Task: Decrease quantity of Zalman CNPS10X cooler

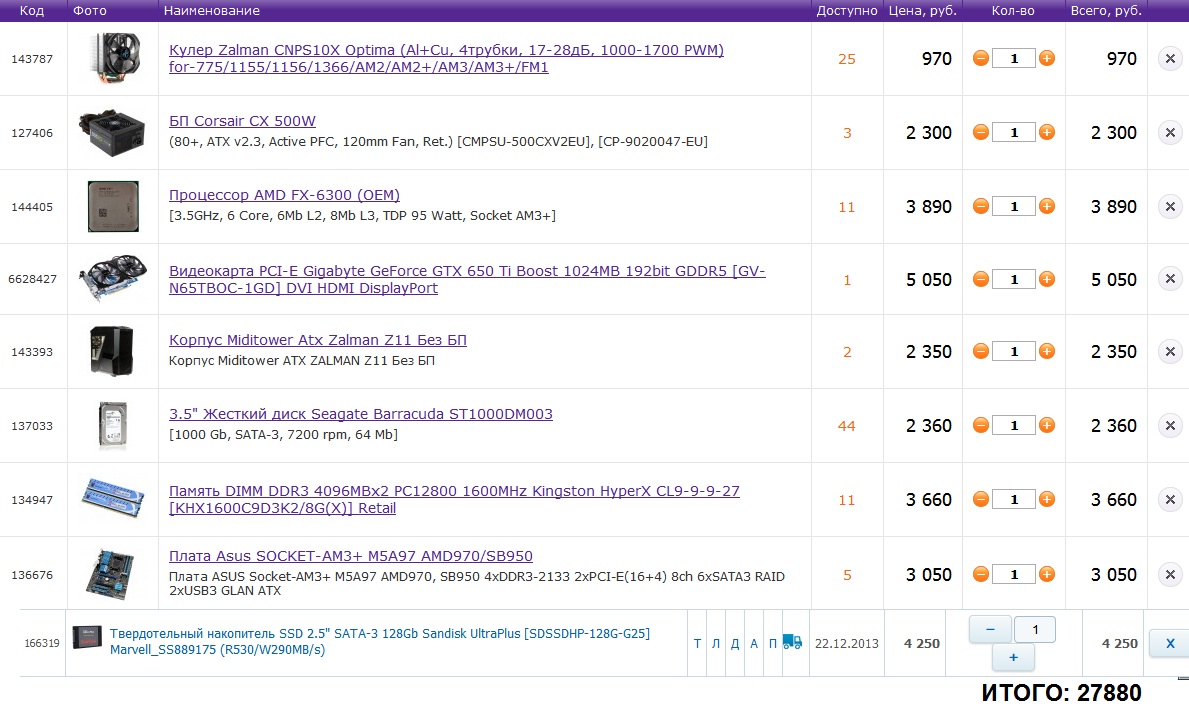Action: tap(980, 58)
